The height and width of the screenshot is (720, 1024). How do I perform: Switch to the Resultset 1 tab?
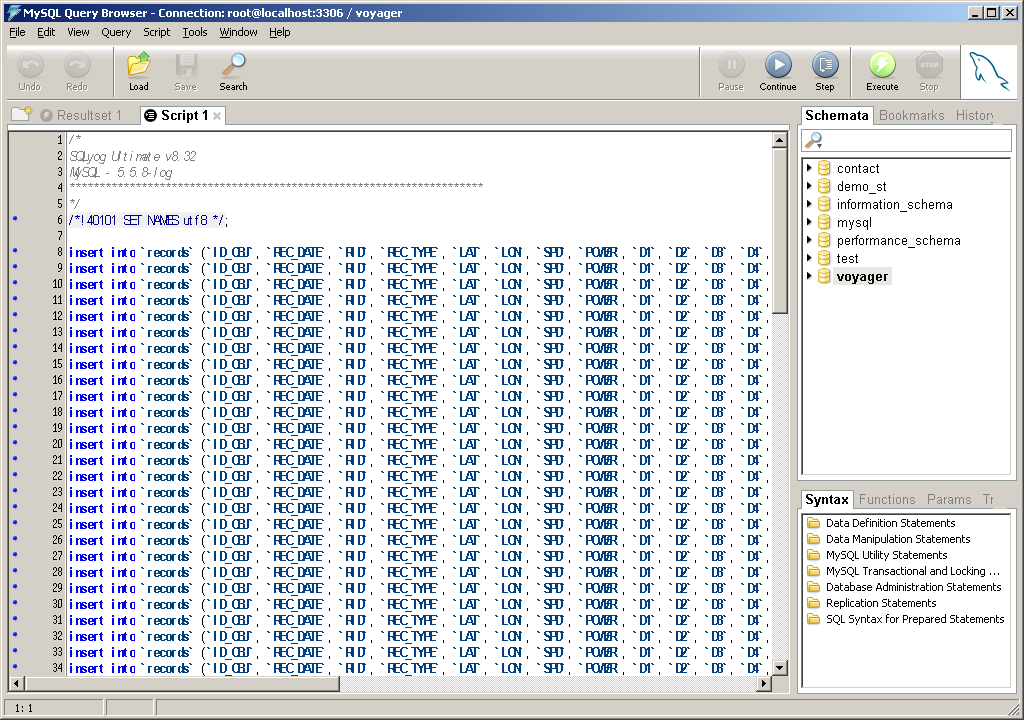[82, 115]
